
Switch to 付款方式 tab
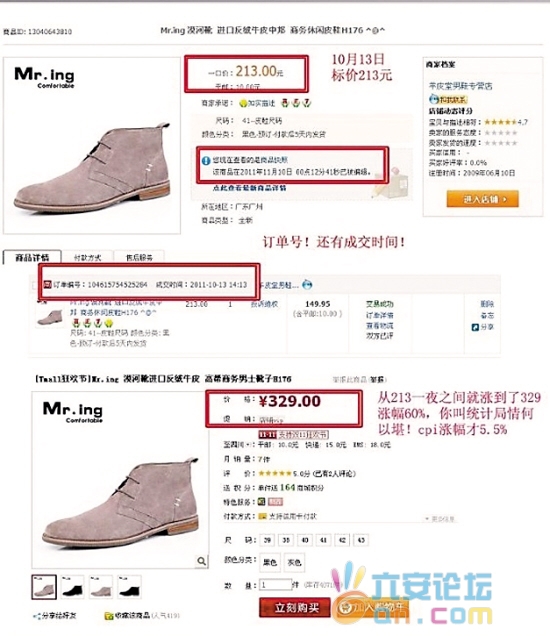[x=87, y=257]
